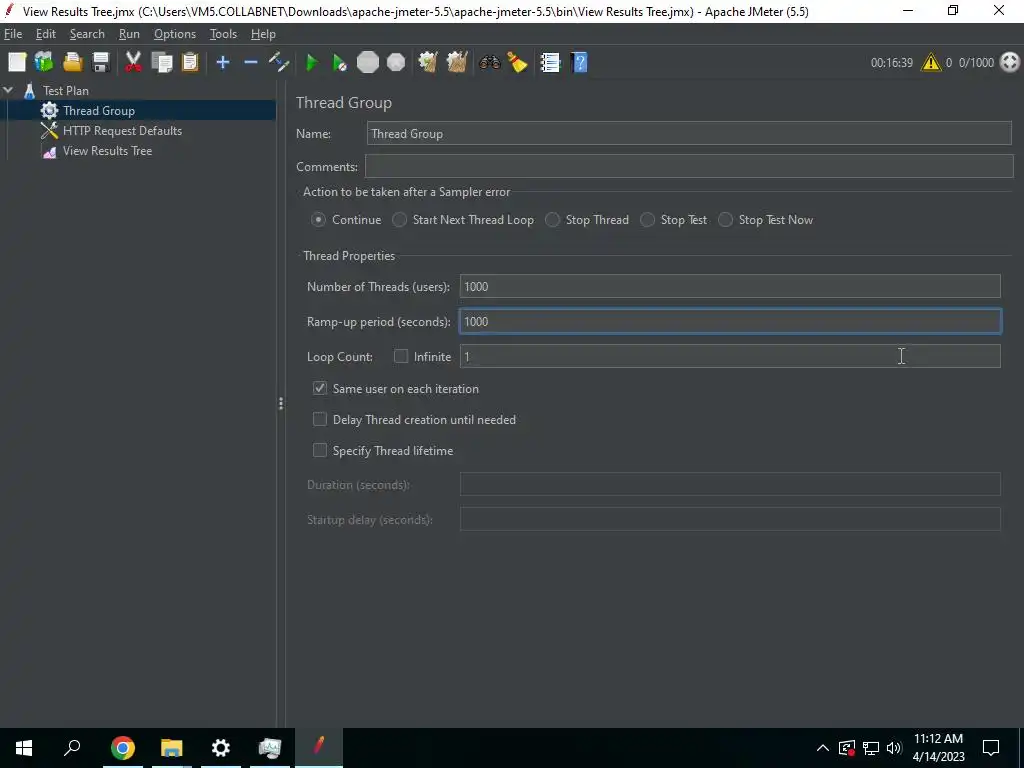Click the Number of Threads field
Screen dimensions: 1024x768
click(x=730, y=286)
